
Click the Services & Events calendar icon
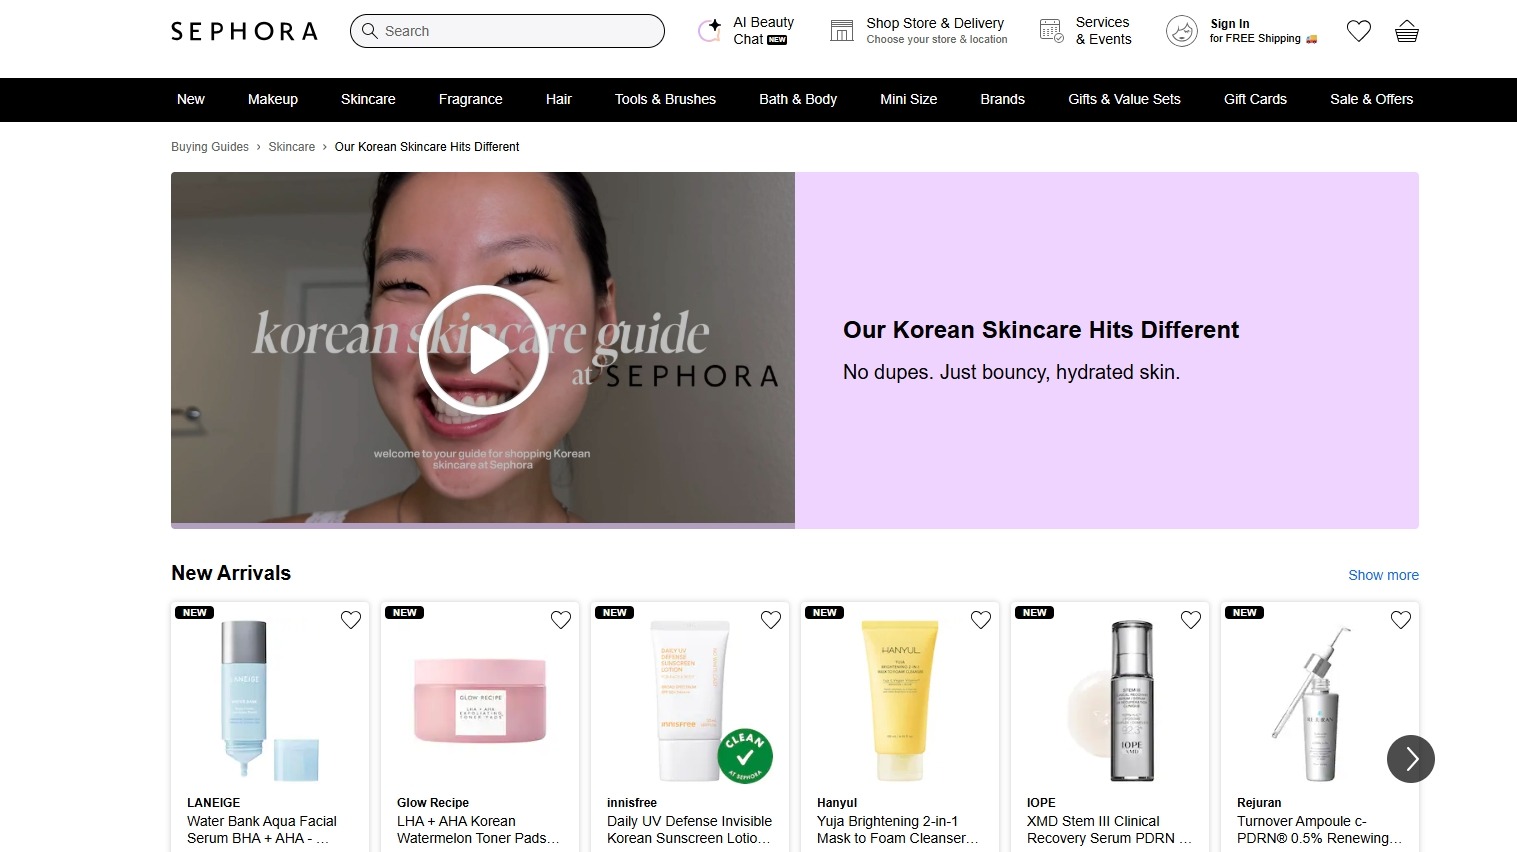(1051, 31)
